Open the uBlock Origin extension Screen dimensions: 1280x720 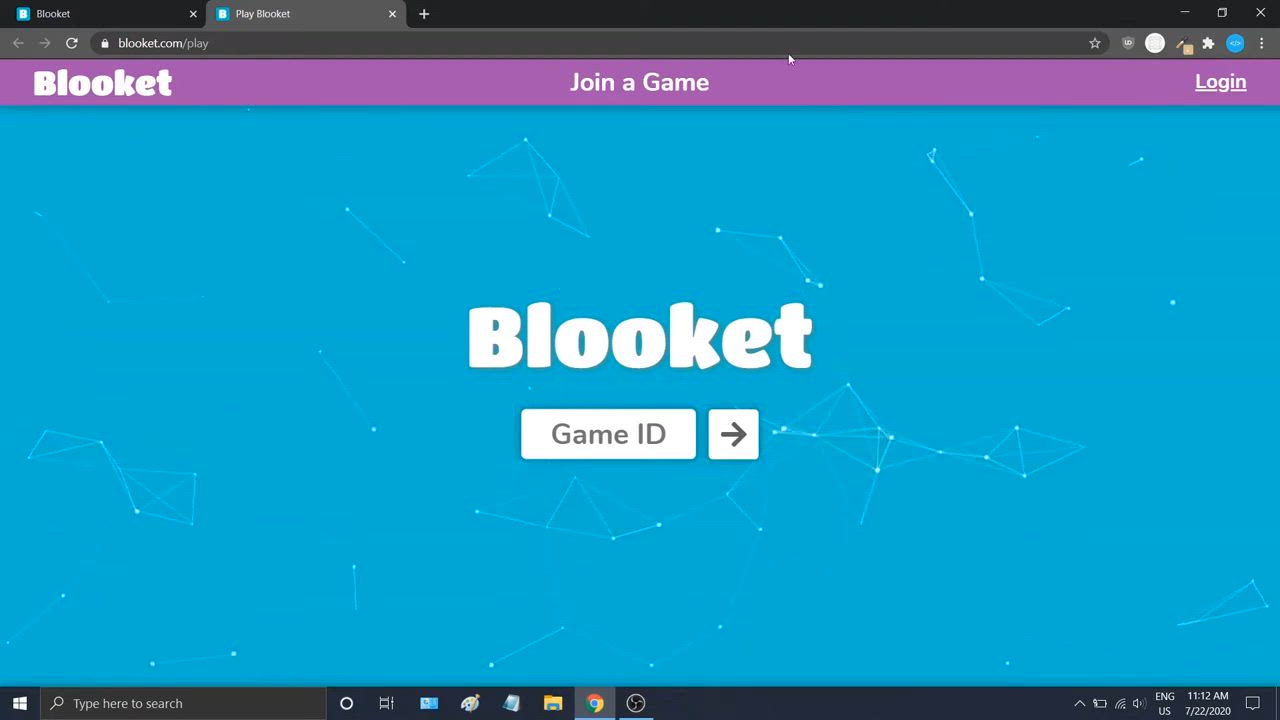coord(1128,43)
